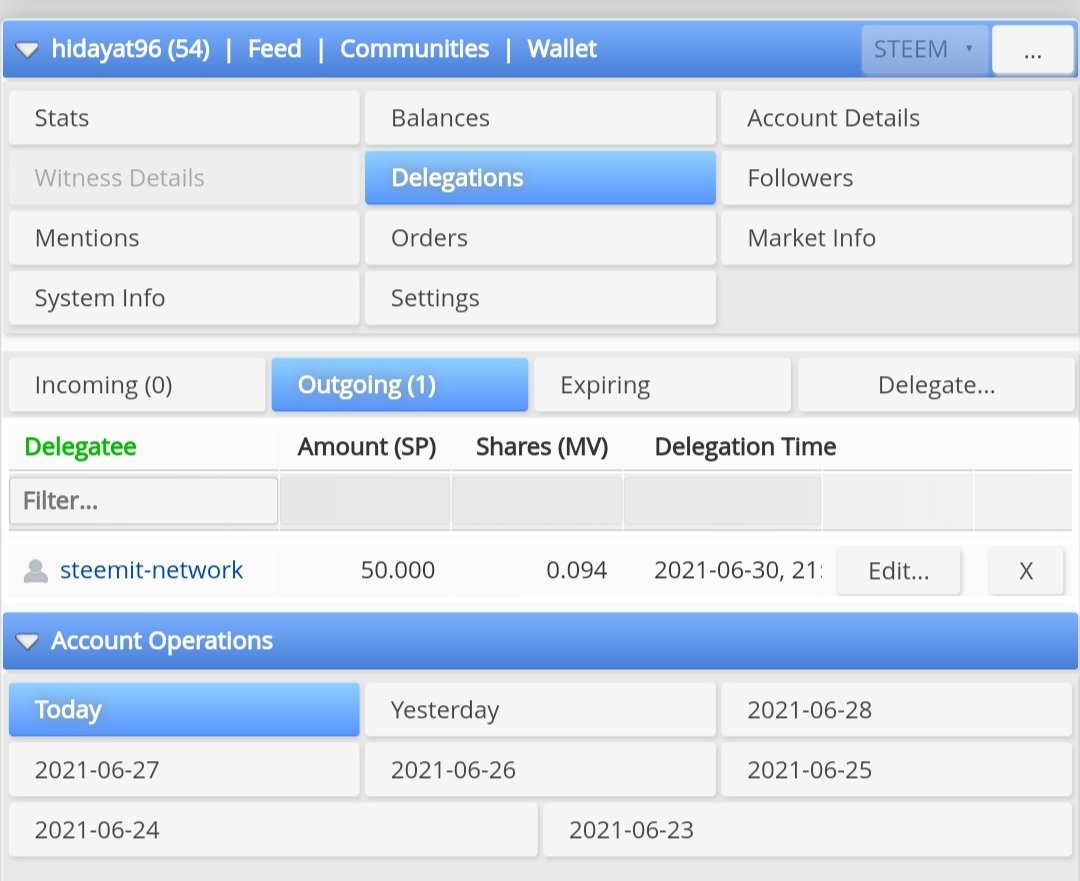This screenshot has height=881, width=1080.
Task: Open the Communities link
Action: [x=414, y=49]
